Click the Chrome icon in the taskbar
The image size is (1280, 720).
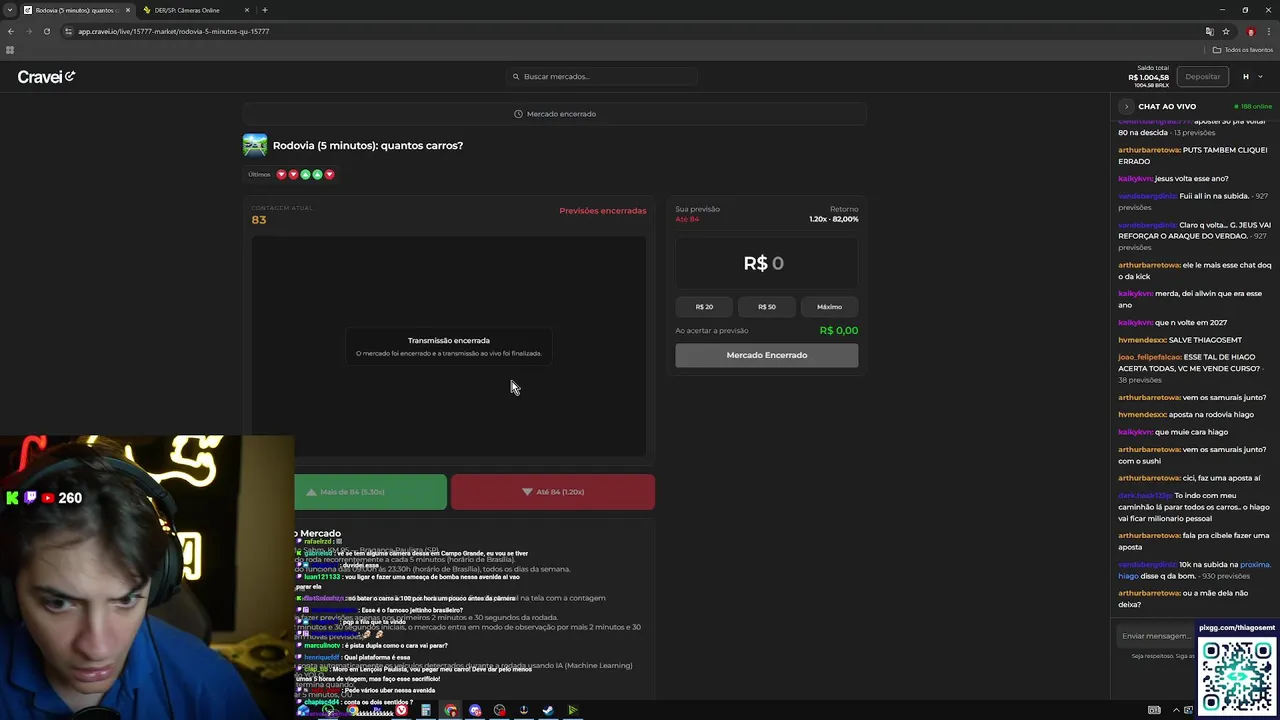tap(451, 710)
